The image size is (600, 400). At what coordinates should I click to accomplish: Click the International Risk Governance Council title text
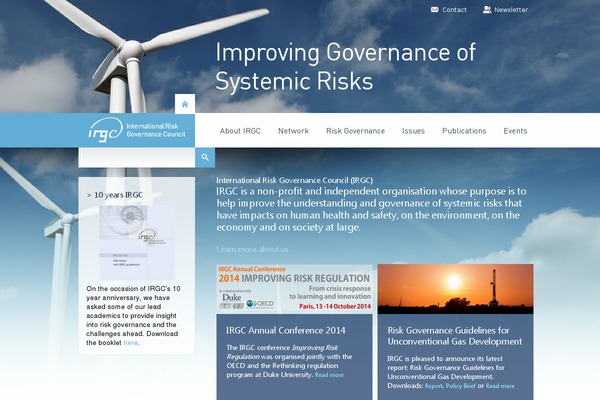[x=294, y=180]
